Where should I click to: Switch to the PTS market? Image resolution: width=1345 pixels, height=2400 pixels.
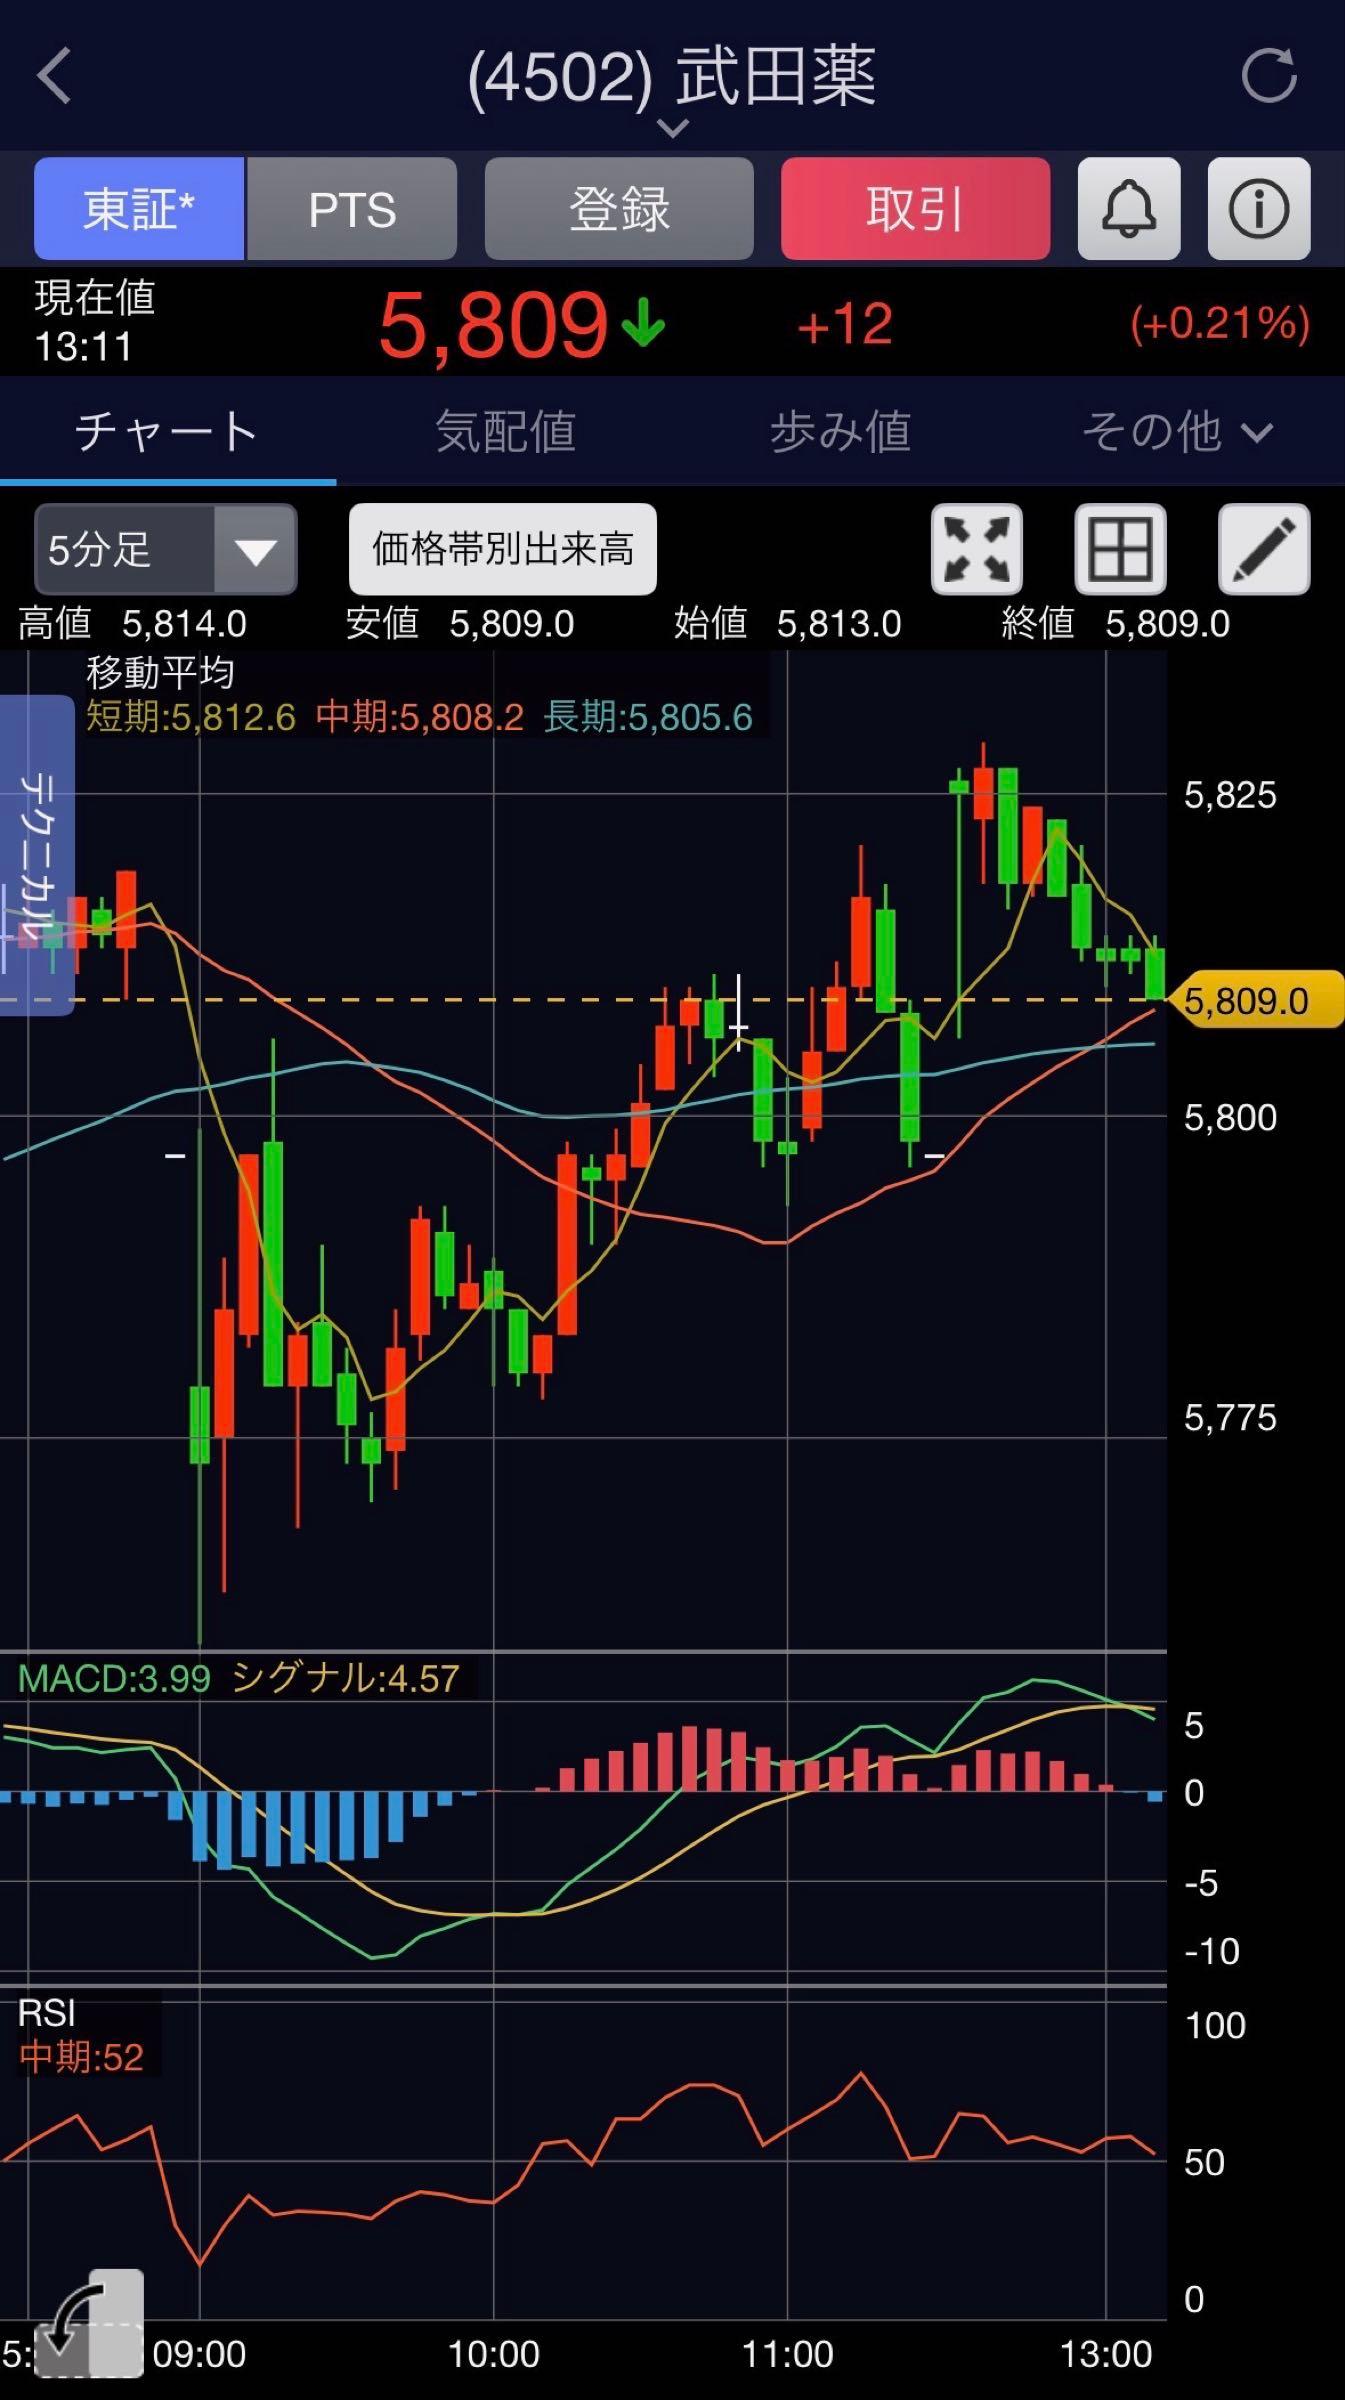point(352,209)
